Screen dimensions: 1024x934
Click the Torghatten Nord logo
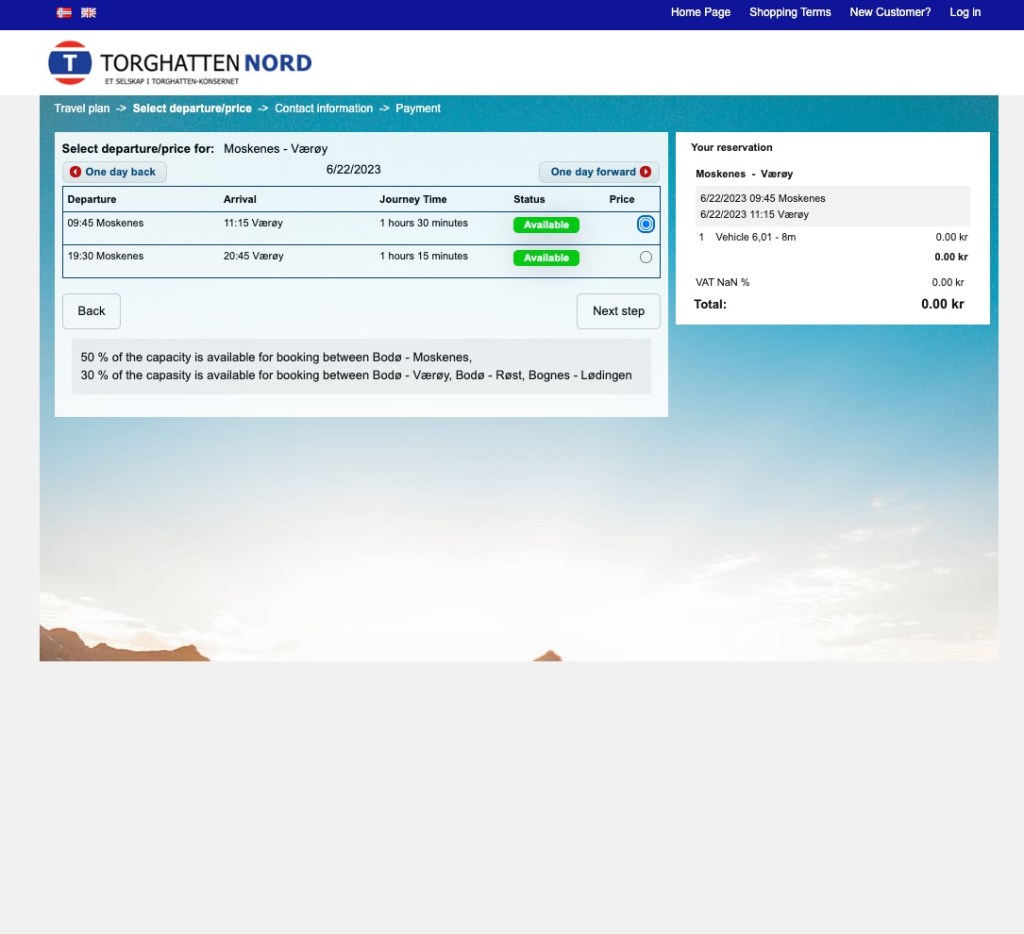coord(180,63)
